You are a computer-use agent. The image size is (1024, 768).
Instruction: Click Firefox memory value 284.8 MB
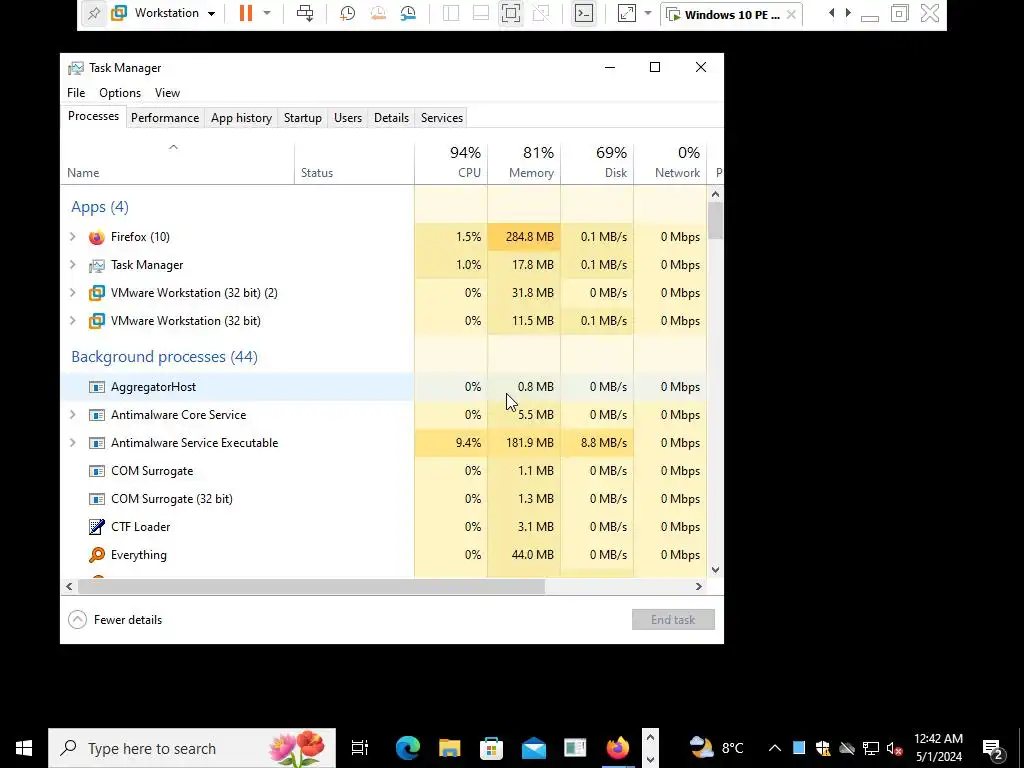[529, 236]
